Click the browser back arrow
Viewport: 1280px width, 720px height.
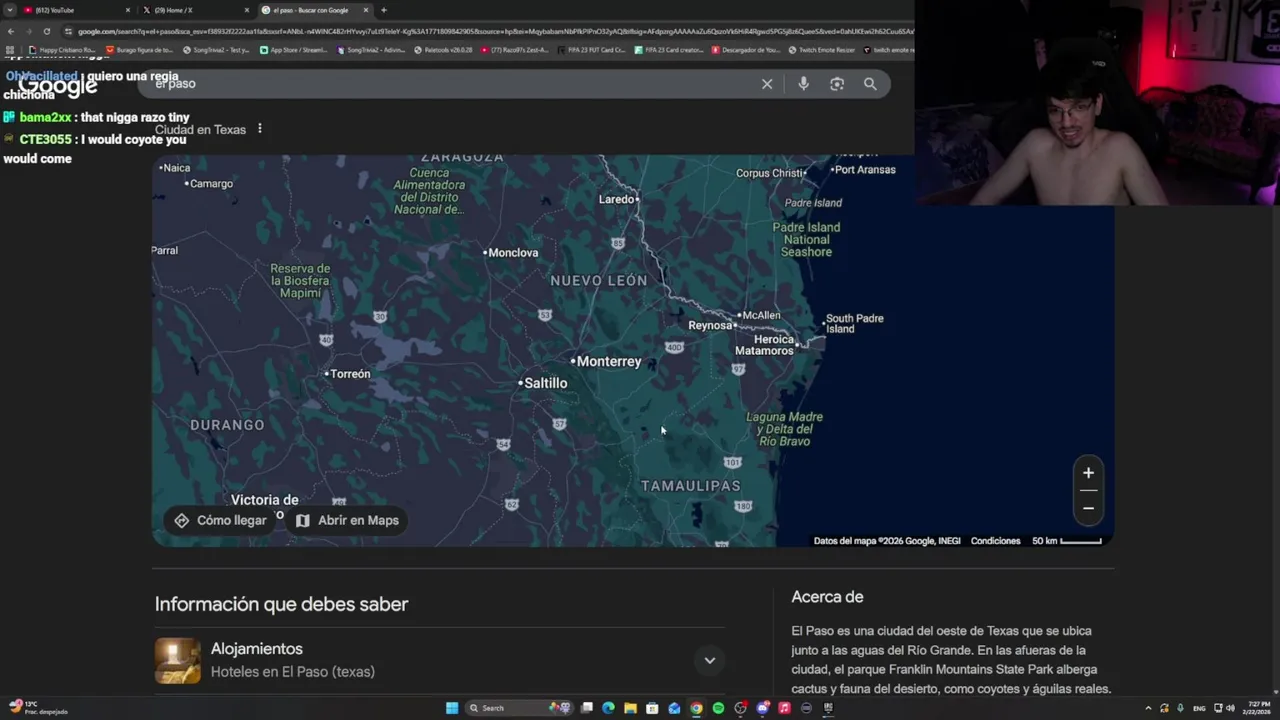click(10, 31)
